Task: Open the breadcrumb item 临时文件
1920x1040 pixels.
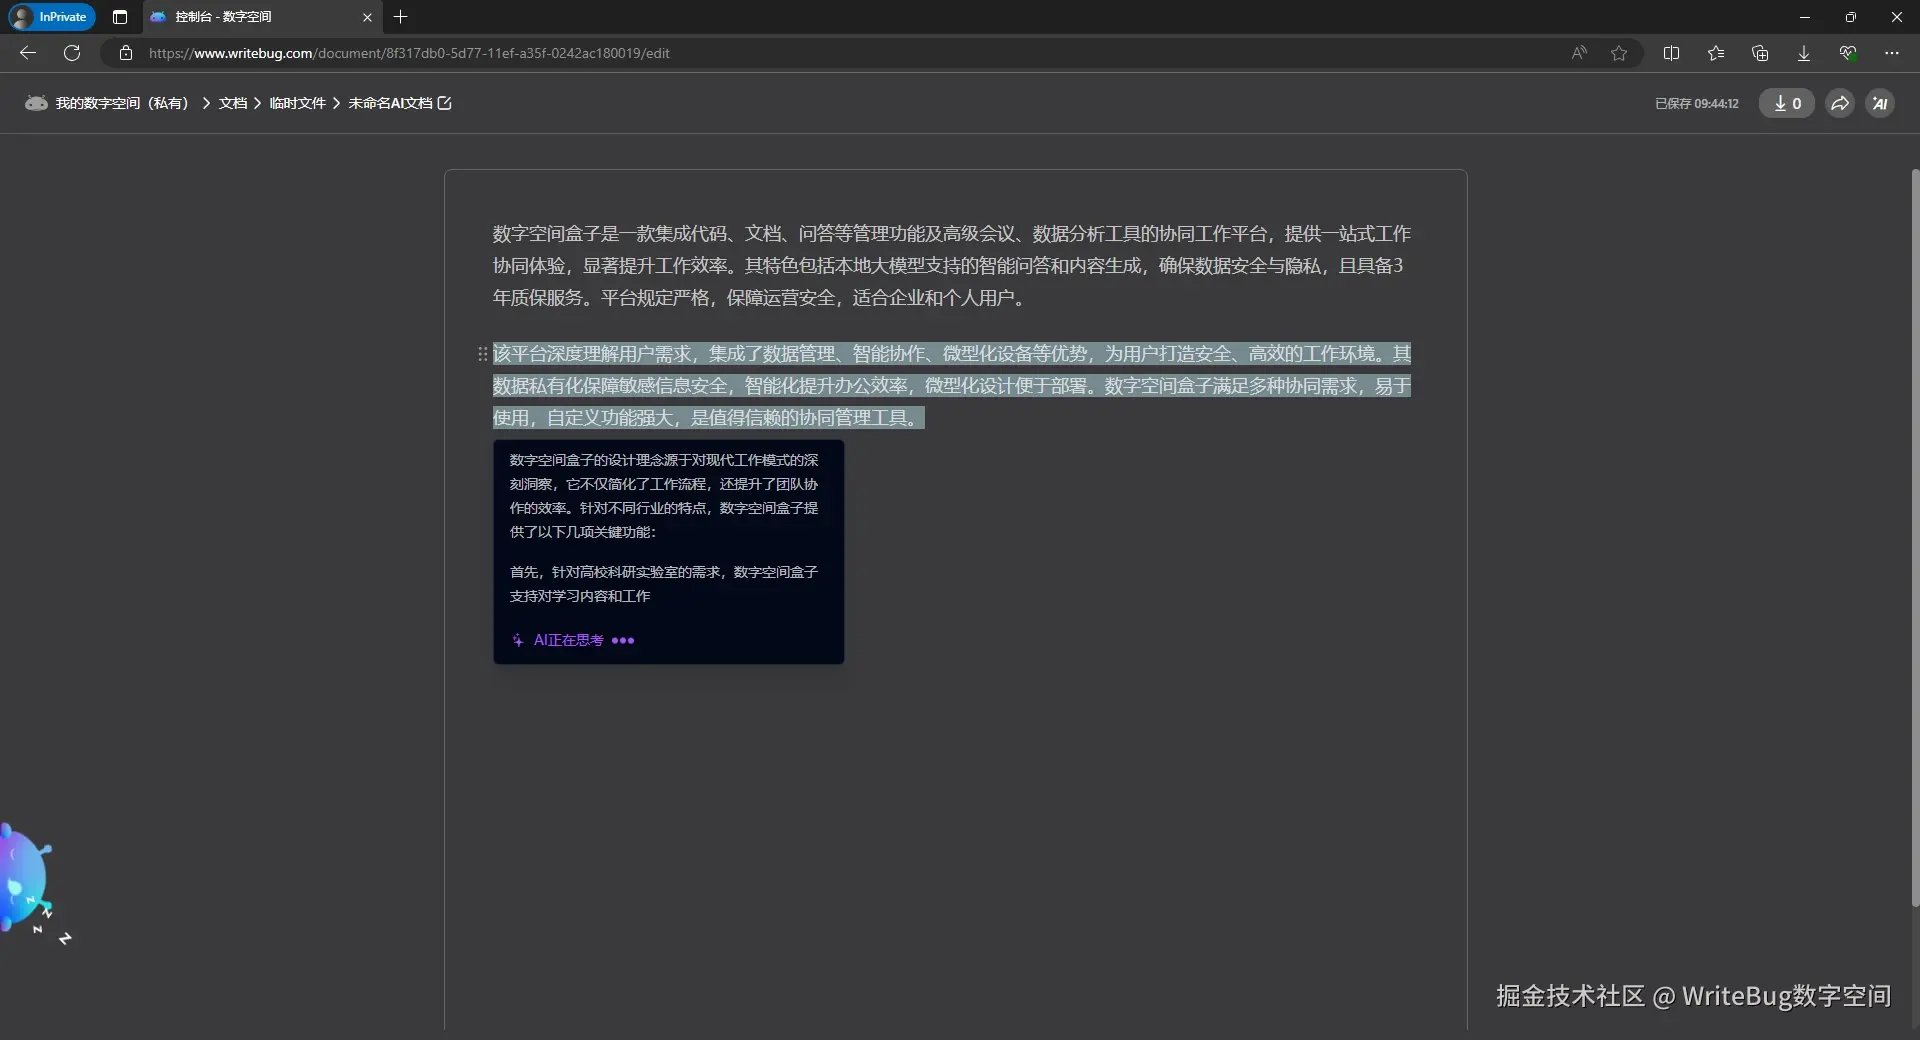Action: click(x=297, y=103)
